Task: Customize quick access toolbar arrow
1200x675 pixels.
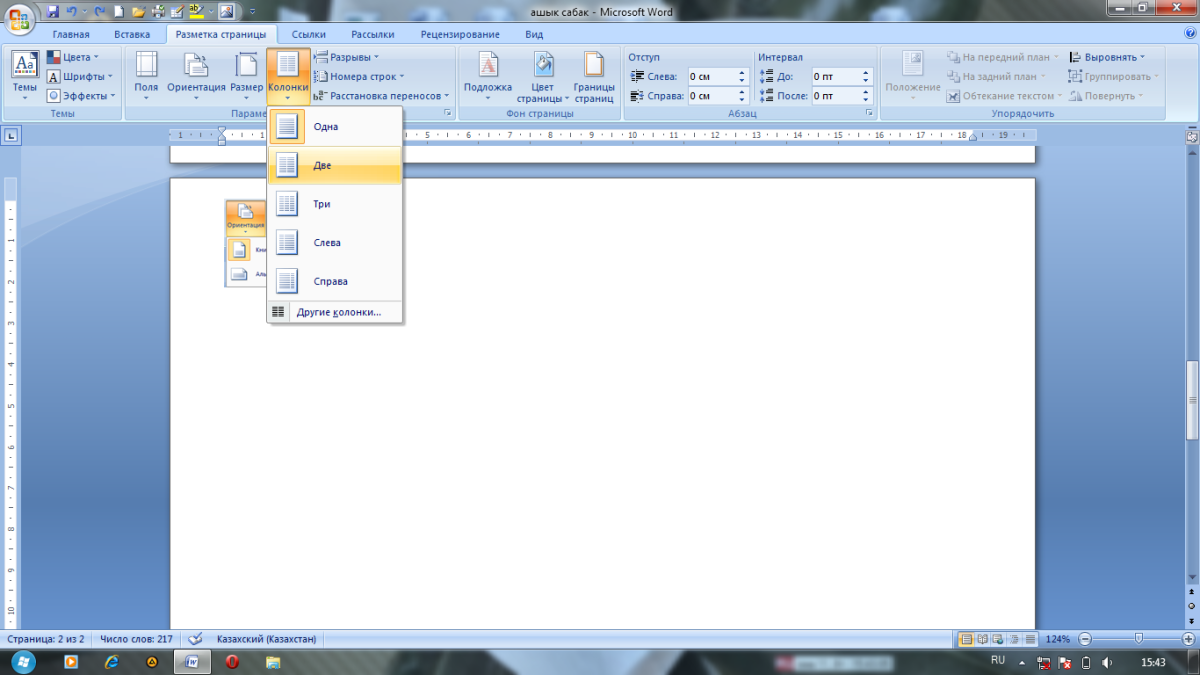Action: (251, 12)
